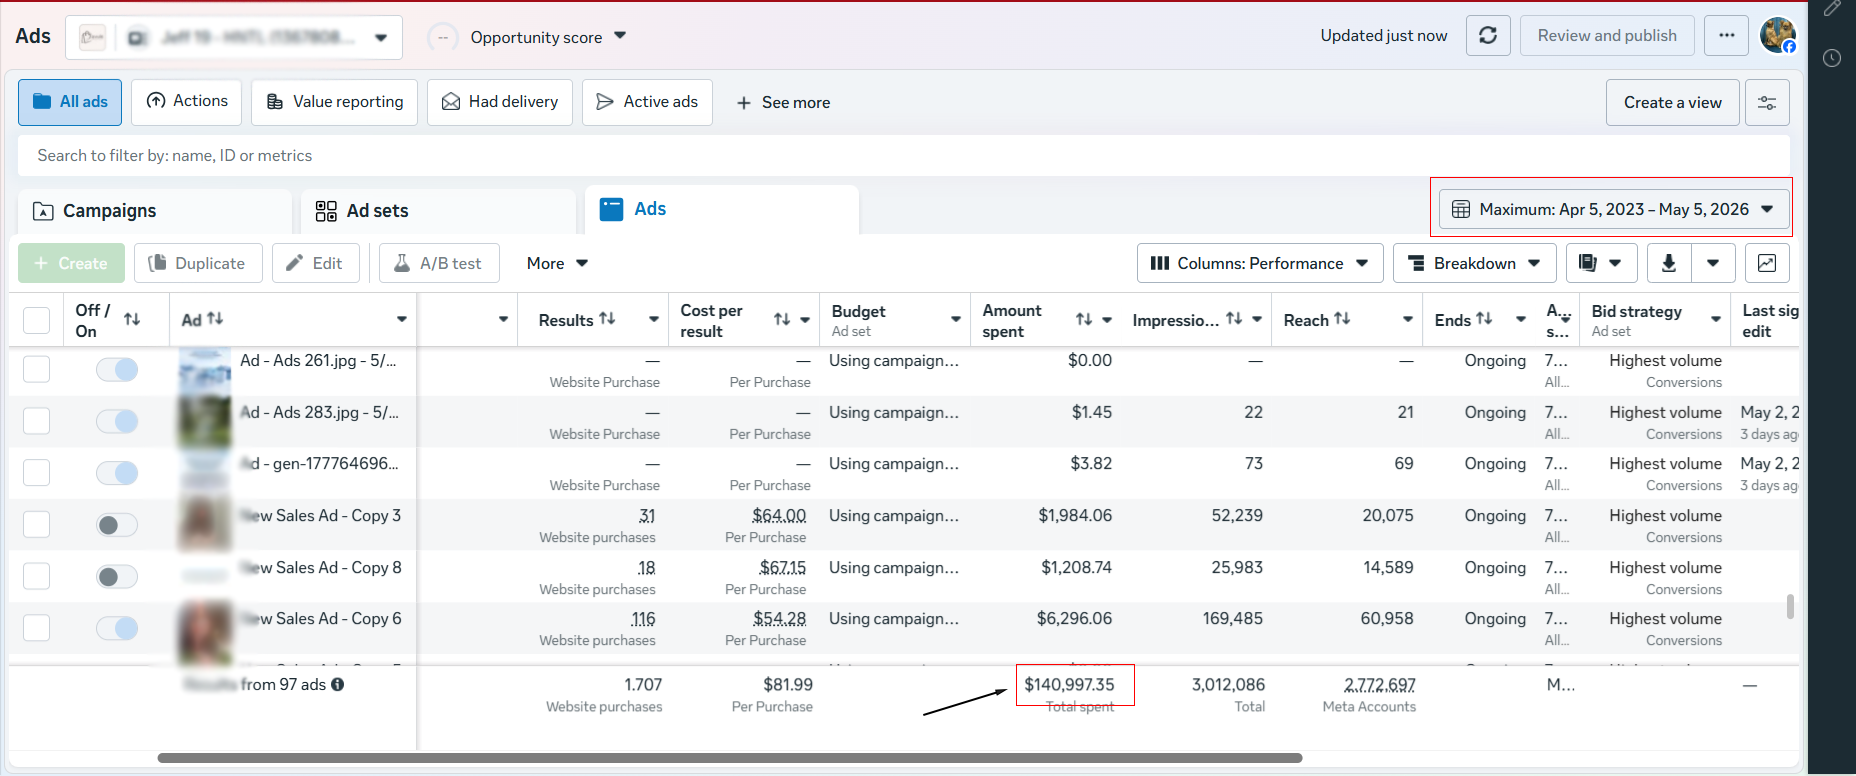Click the Review and publish button
The image size is (1856, 776).
1607,36
